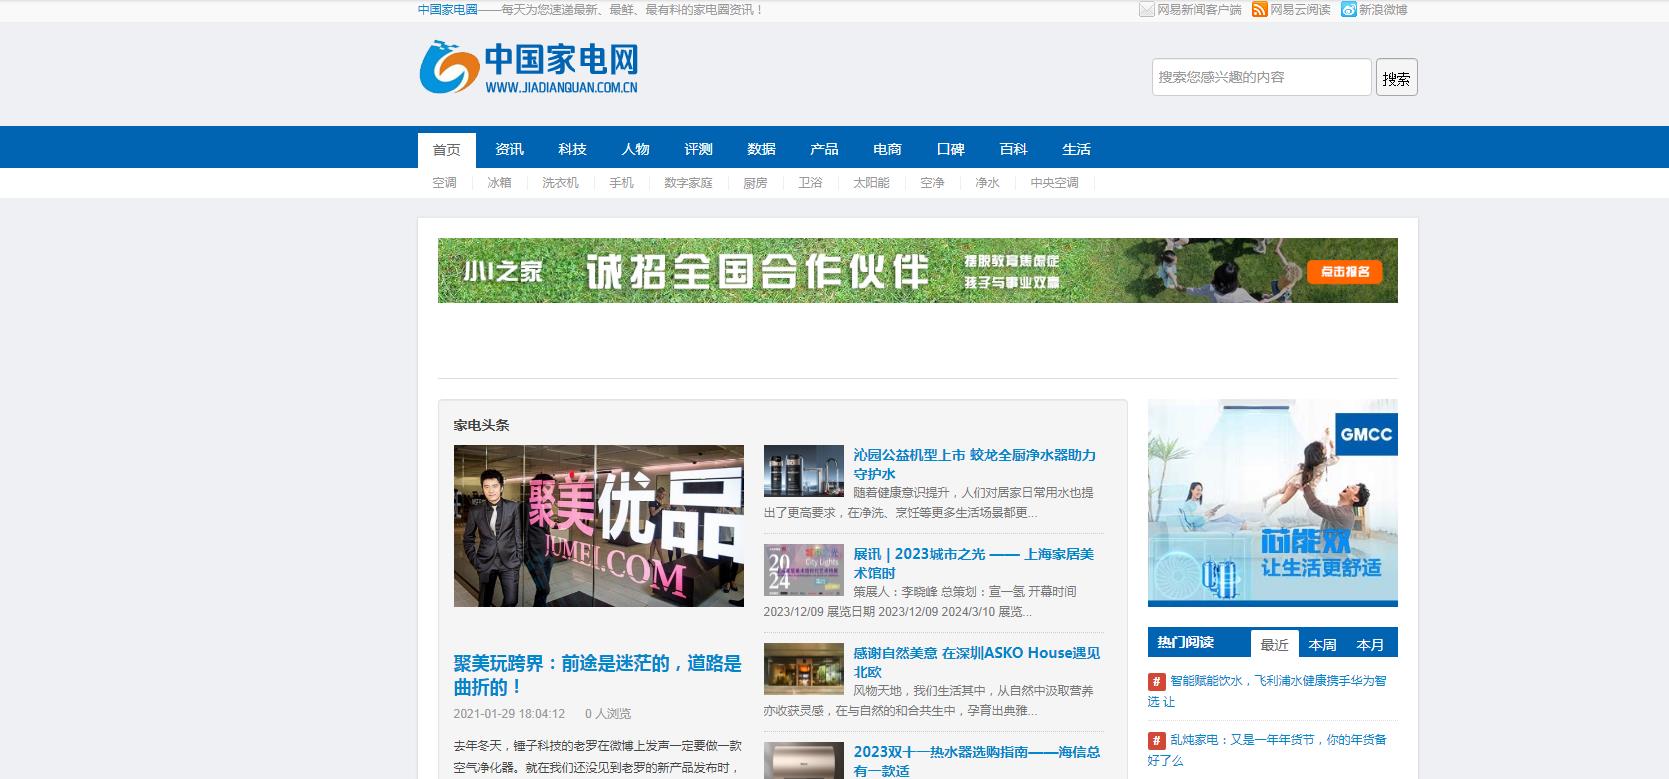Focus the 搜索您感兴趣的内容 search field

1261,77
